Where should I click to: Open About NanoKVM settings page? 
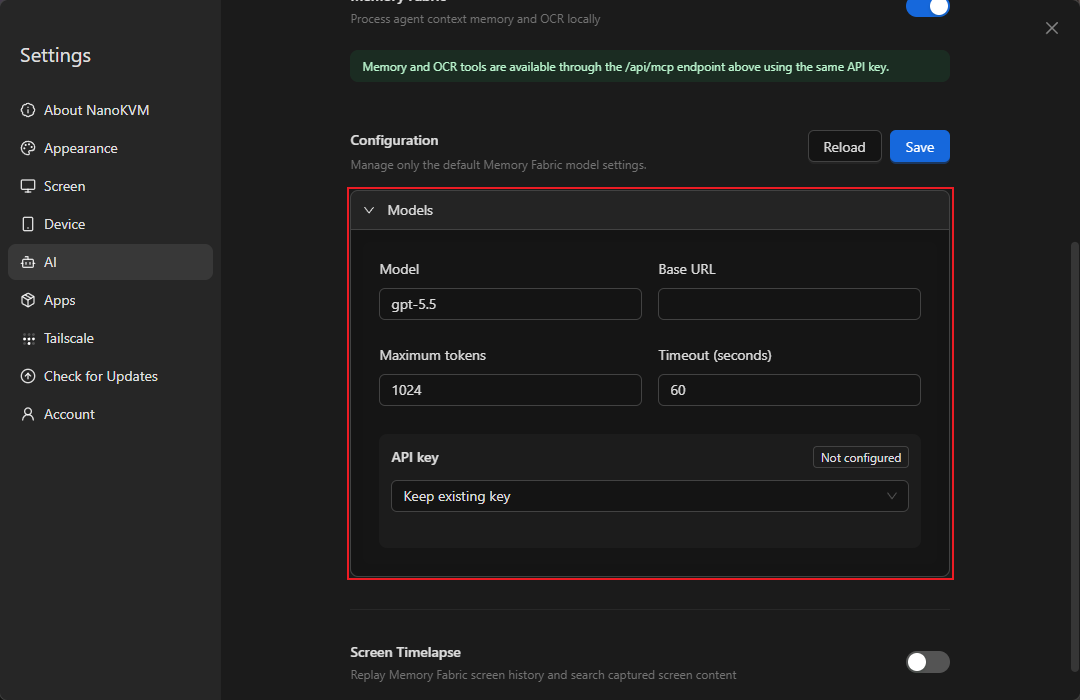pyautogui.click(x=110, y=110)
